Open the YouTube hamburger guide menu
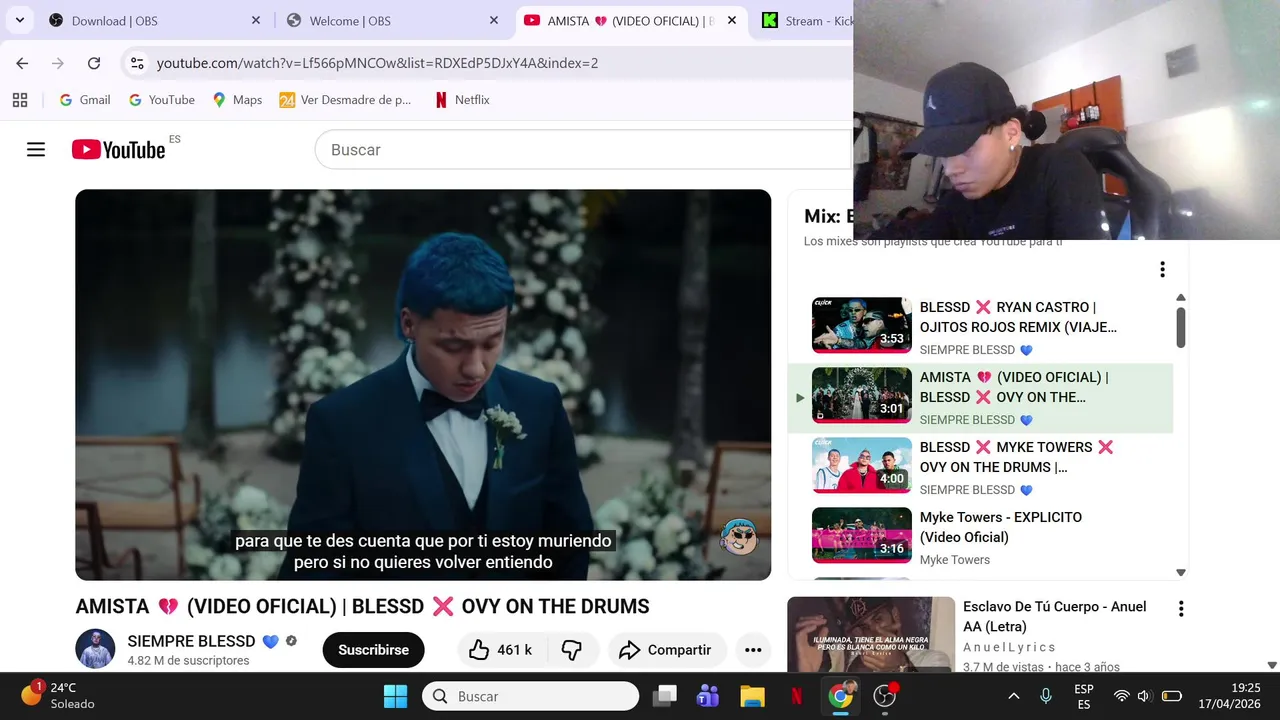Image resolution: width=1280 pixels, height=720 pixels. (36, 150)
